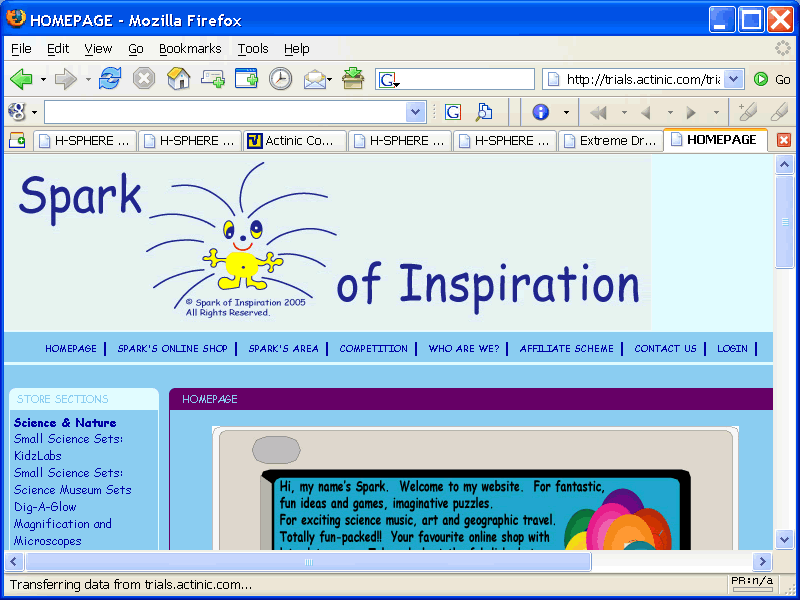The image size is (800, 600).
Task: Go back with the green Back arrow
Action: click(21, 79)
